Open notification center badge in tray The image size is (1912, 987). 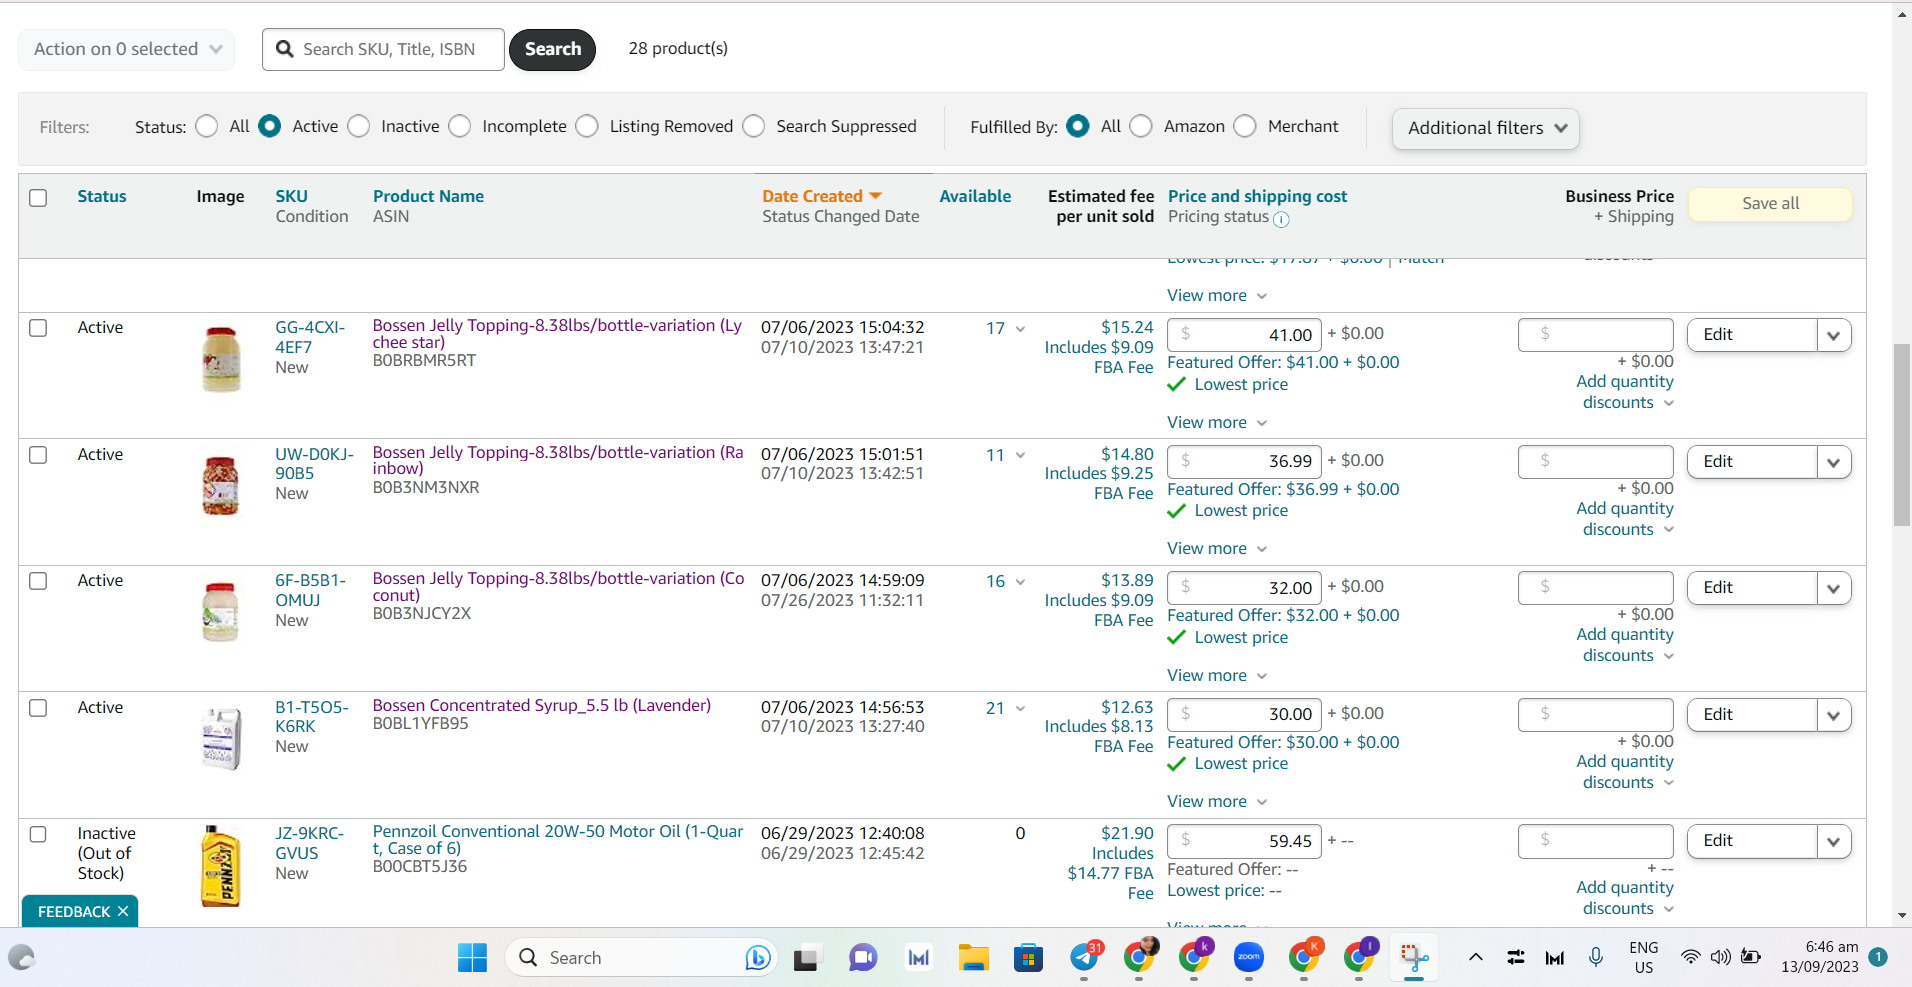pos(1878,957)
